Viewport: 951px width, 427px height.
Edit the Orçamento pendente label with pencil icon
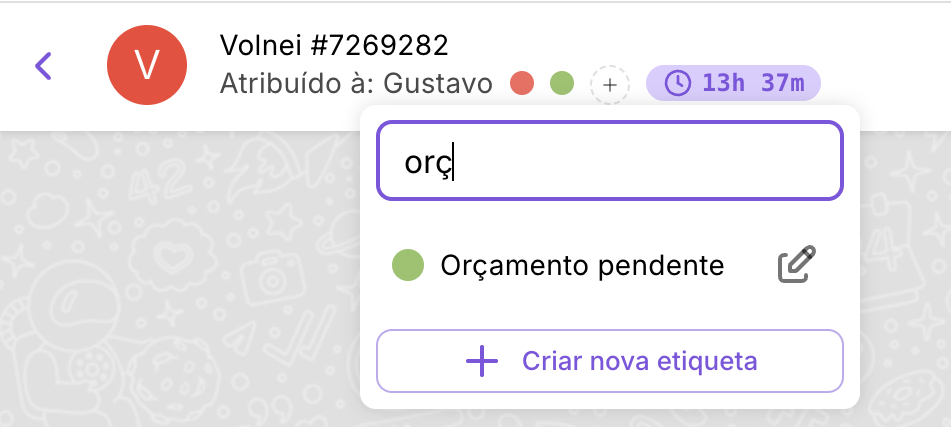[797, 265]
